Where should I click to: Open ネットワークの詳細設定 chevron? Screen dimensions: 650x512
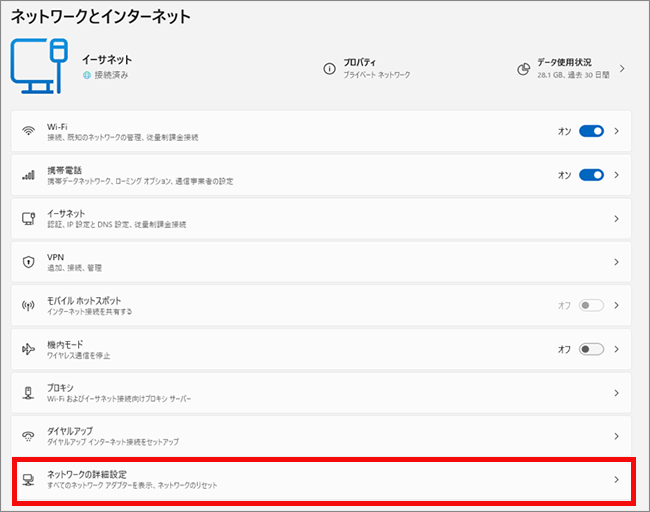click(617, 480)
